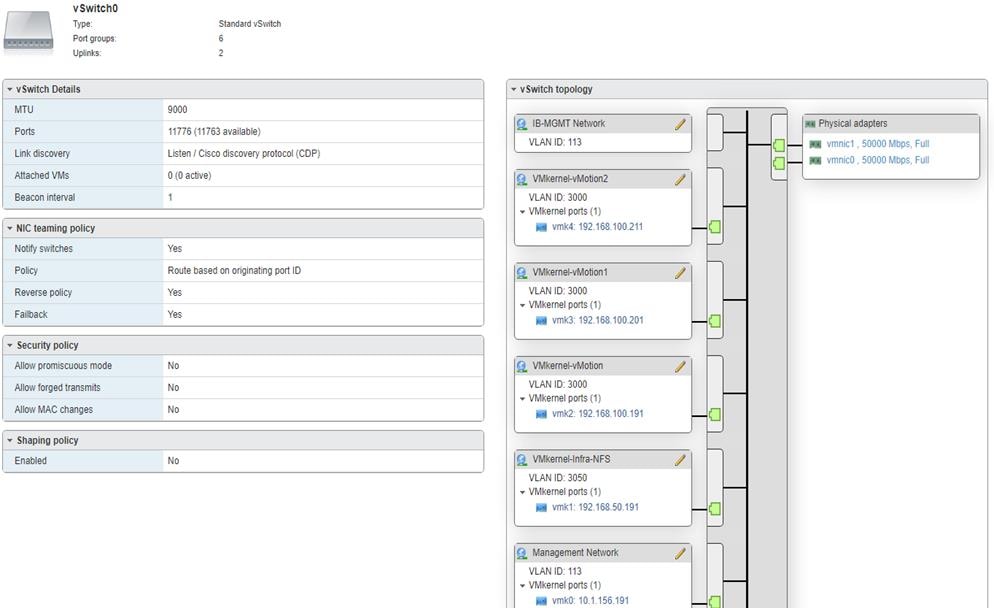Edit the VMkernel-Infra-NFS port group
Viewport: 994px width, 608px height.
click(680, 458)
